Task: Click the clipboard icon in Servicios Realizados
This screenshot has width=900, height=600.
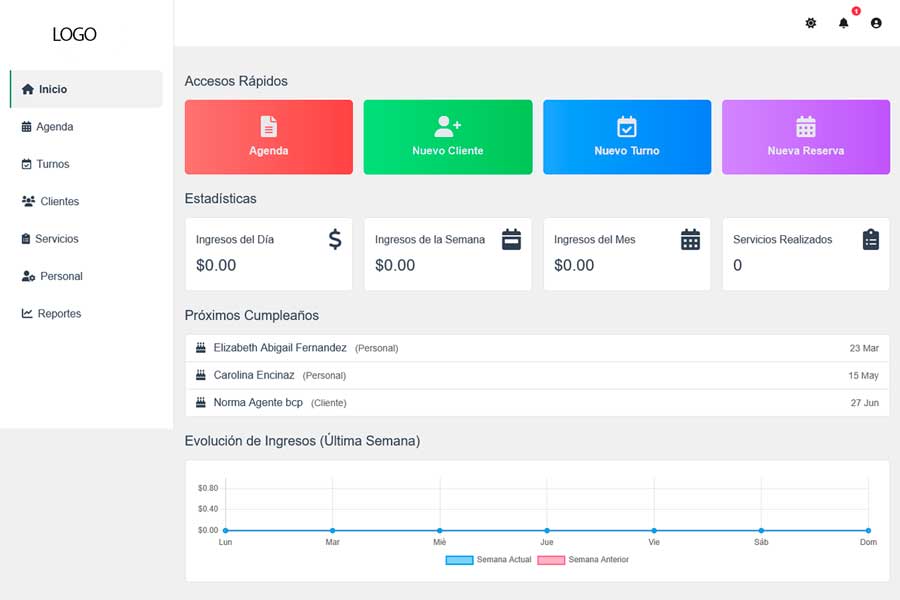Action: point(870,239)
